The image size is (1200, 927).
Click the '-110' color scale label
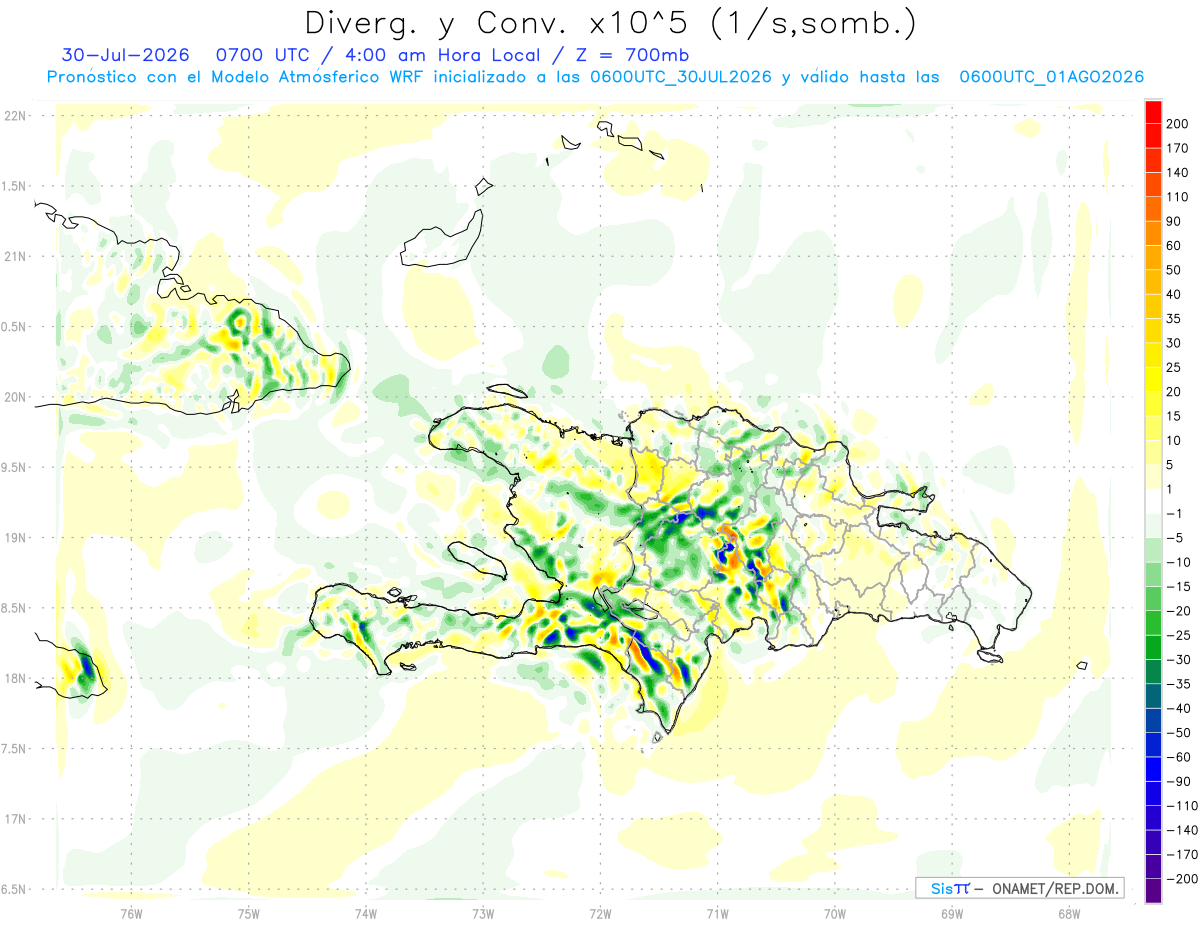pyautogui.click(x=1180, y=806)
